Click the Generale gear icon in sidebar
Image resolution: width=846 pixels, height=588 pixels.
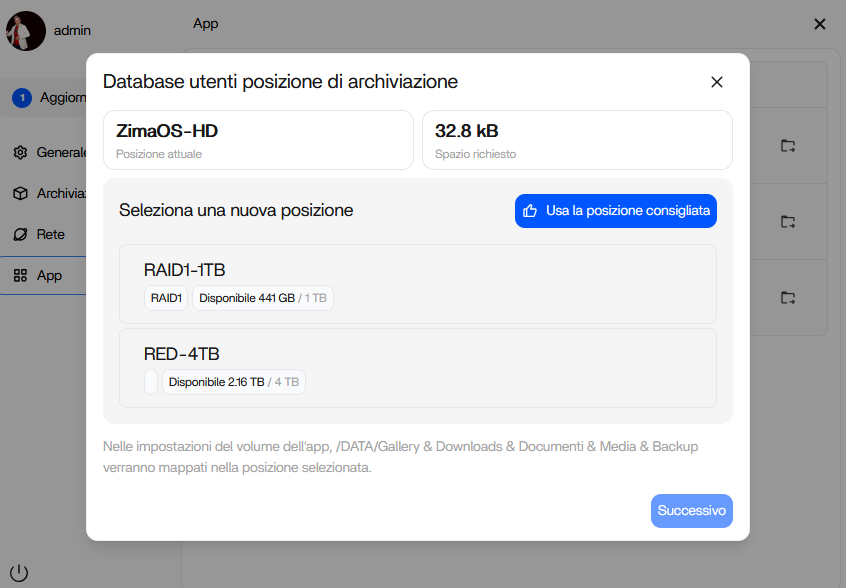20,153
